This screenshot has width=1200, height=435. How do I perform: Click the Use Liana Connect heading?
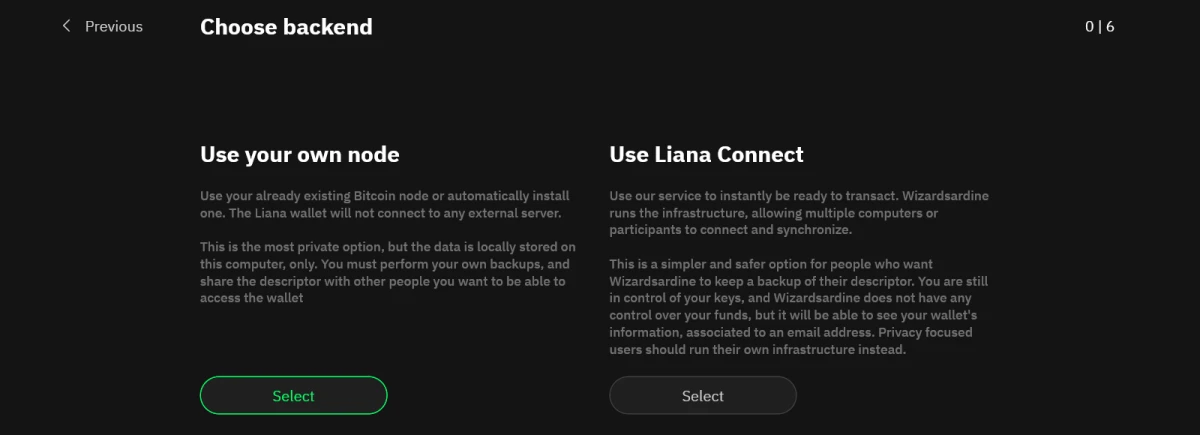tap(706, 154)
